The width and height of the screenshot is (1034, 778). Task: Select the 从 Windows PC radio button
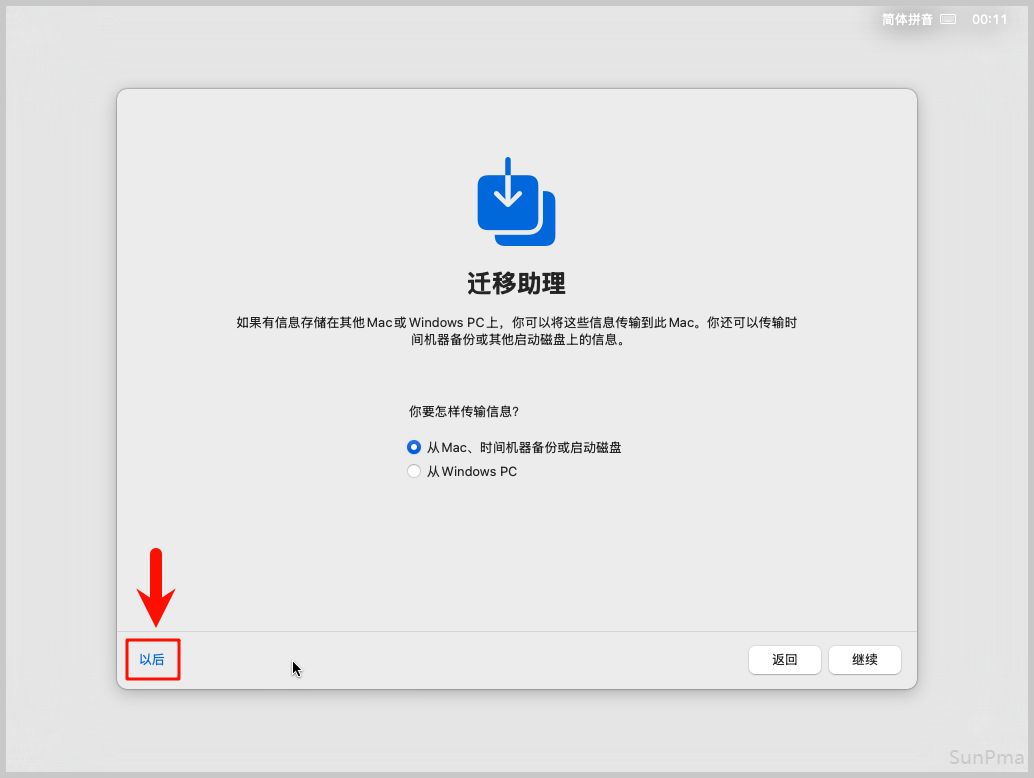point(414,471)
